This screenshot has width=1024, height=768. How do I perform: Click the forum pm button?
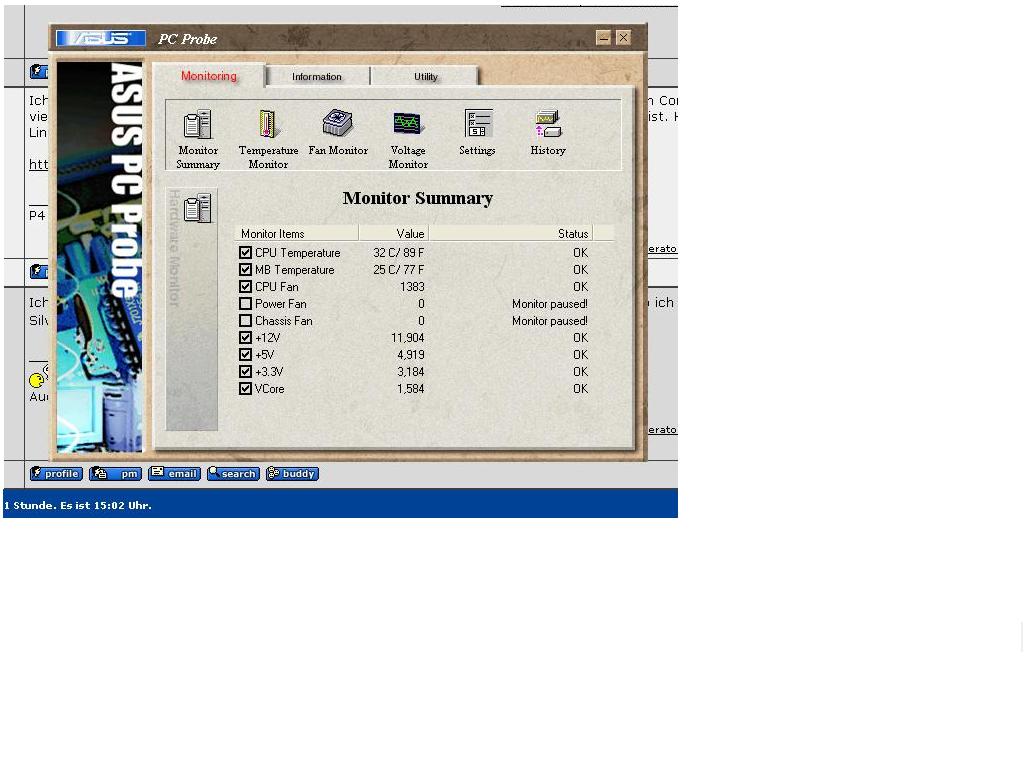point(116,473)
